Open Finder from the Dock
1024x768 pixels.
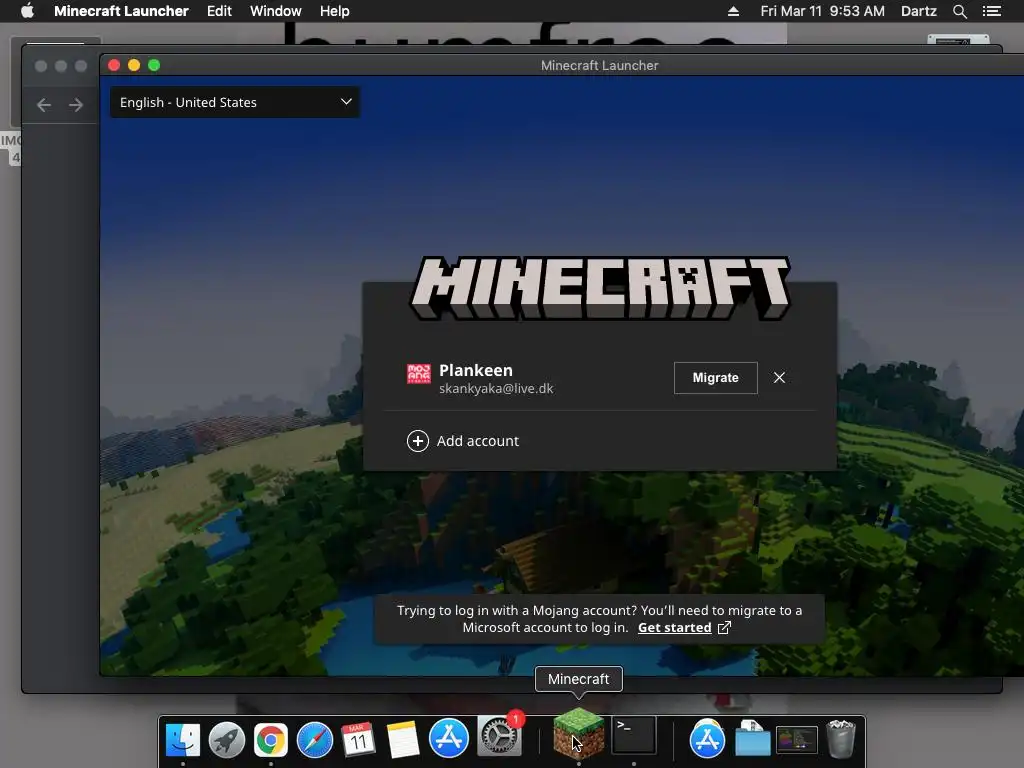[x=183, y=739]
